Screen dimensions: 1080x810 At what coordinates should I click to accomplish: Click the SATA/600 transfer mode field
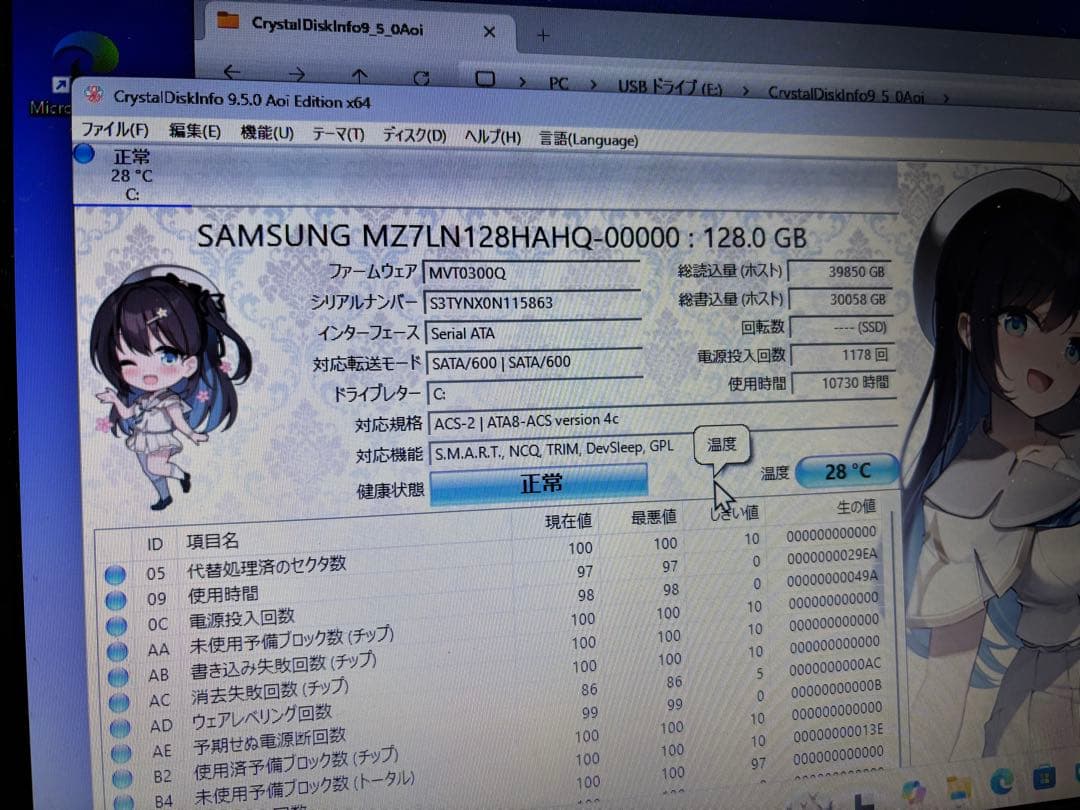tap(534, 362)
